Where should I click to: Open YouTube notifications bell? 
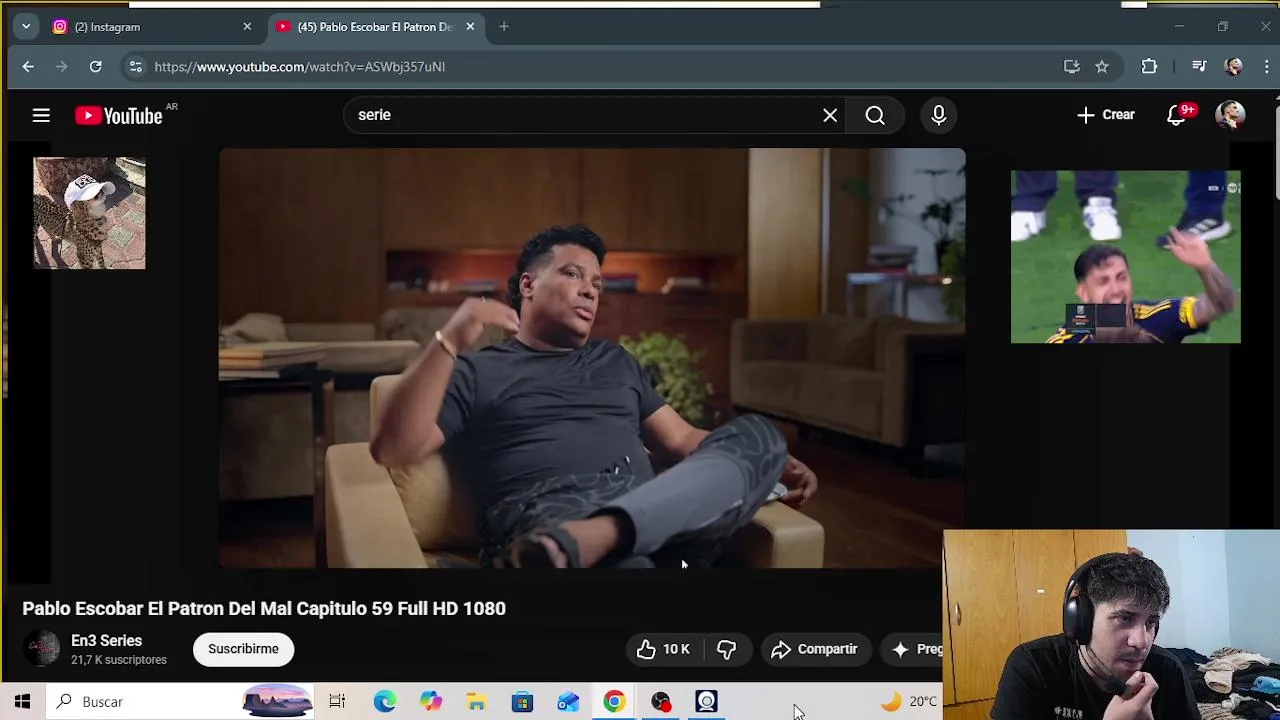1177,115
